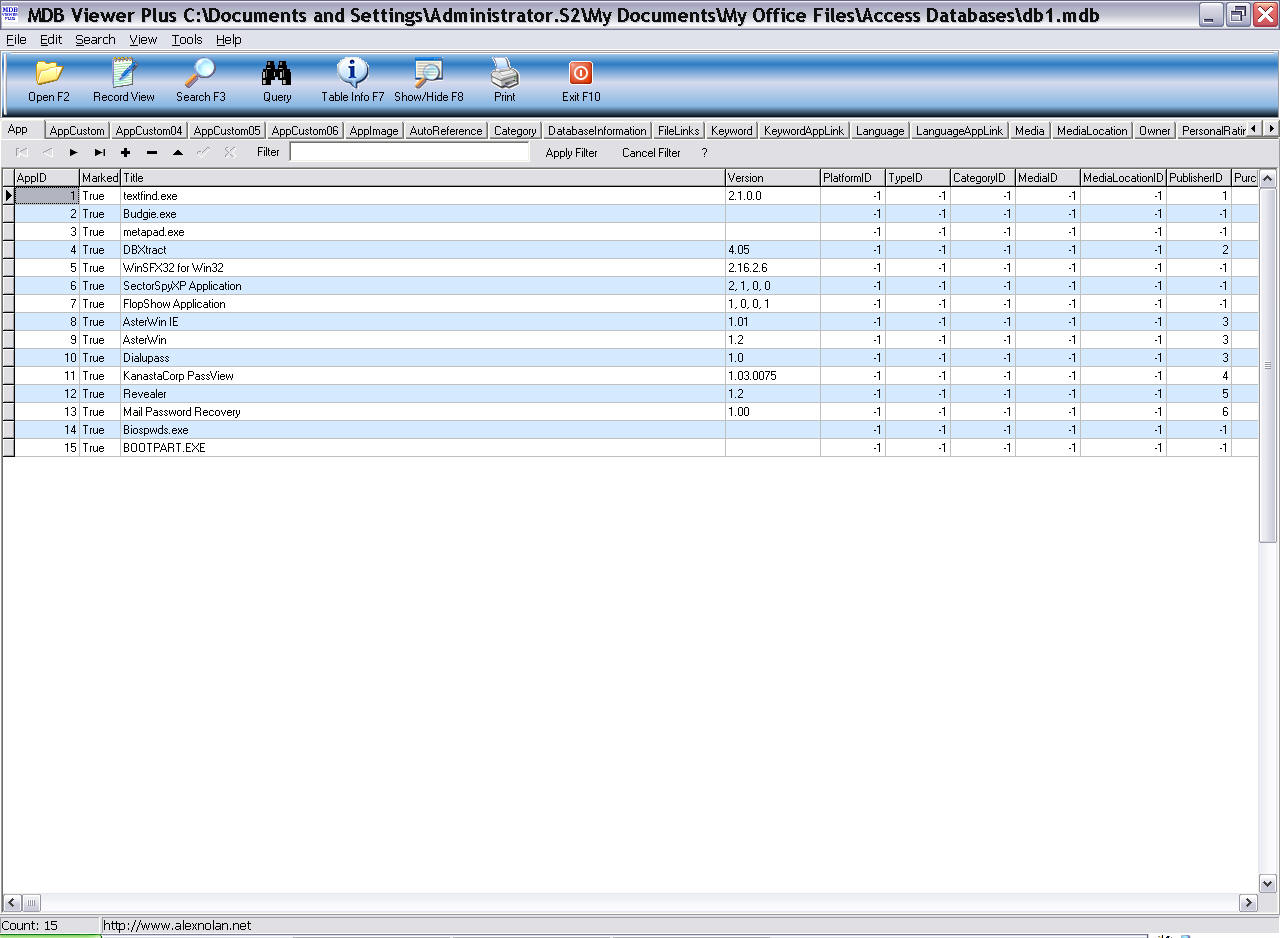Switch to the Category tab
This screenshot has width=1280, height=938.
click(x=515, y=131)
